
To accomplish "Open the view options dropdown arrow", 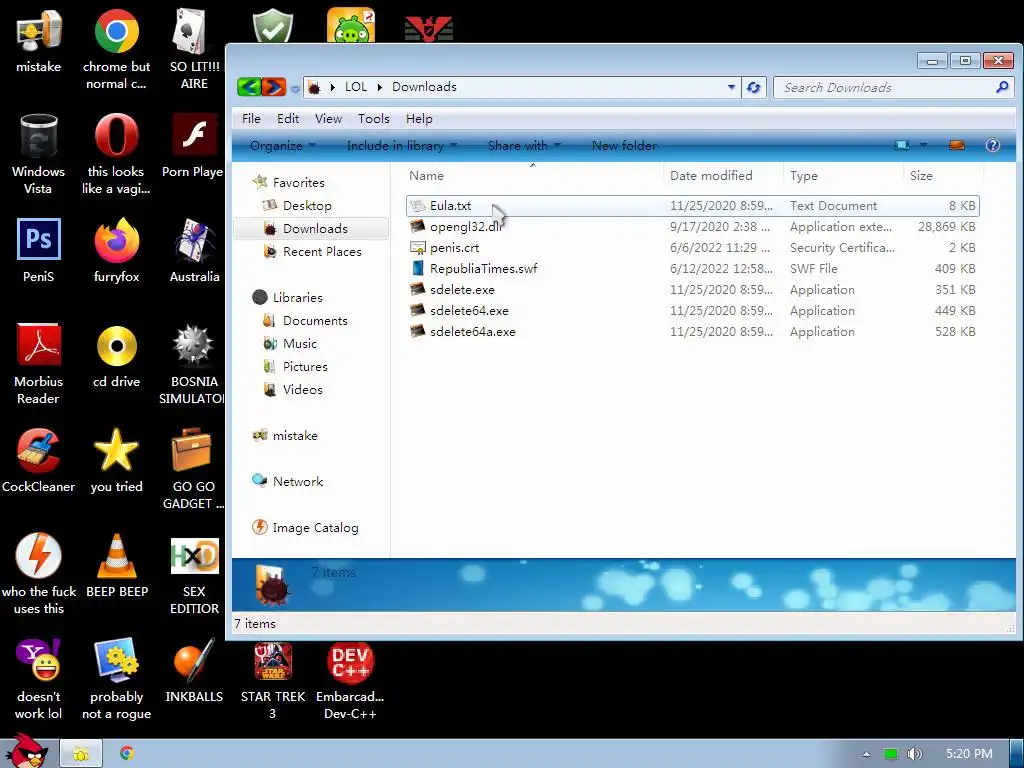I will [923, 145].
